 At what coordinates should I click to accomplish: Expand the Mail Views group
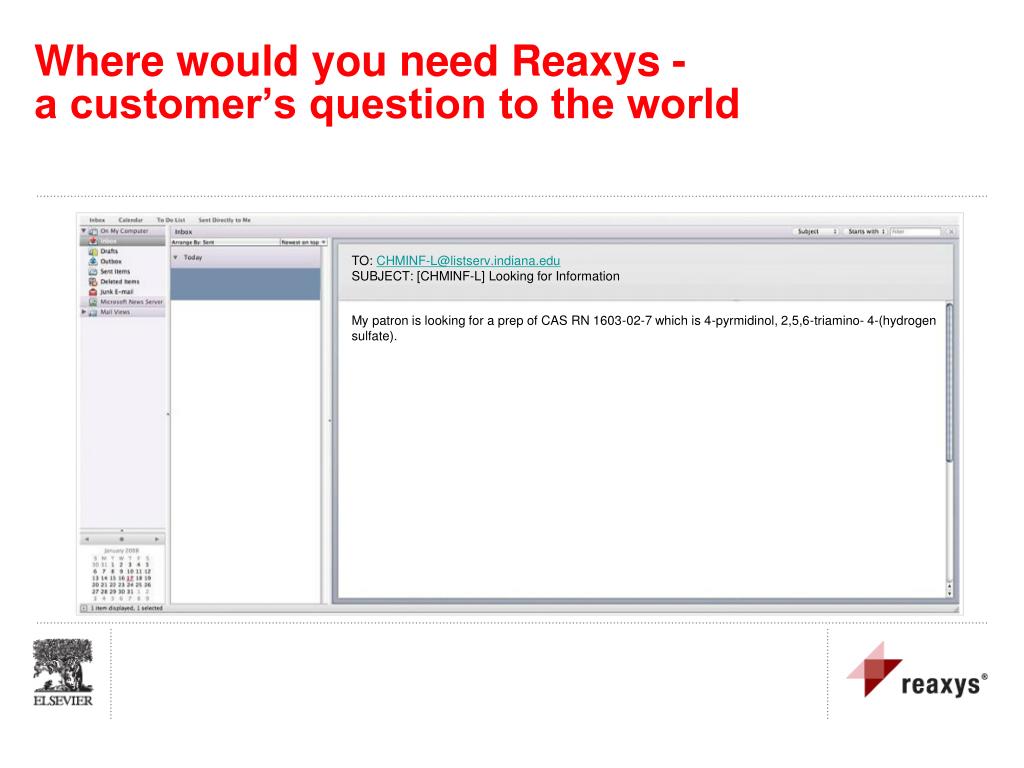click(x=84, y=312)
